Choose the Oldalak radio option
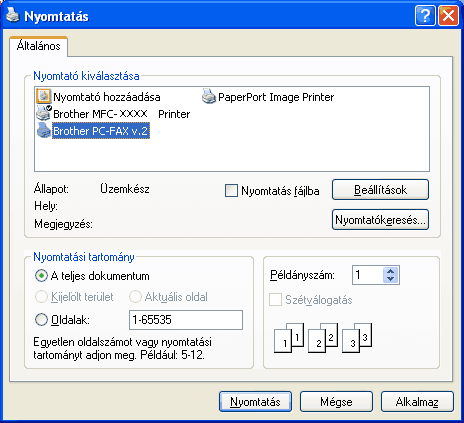The height and width of the screenshot is (423, 464). (41, 320)
